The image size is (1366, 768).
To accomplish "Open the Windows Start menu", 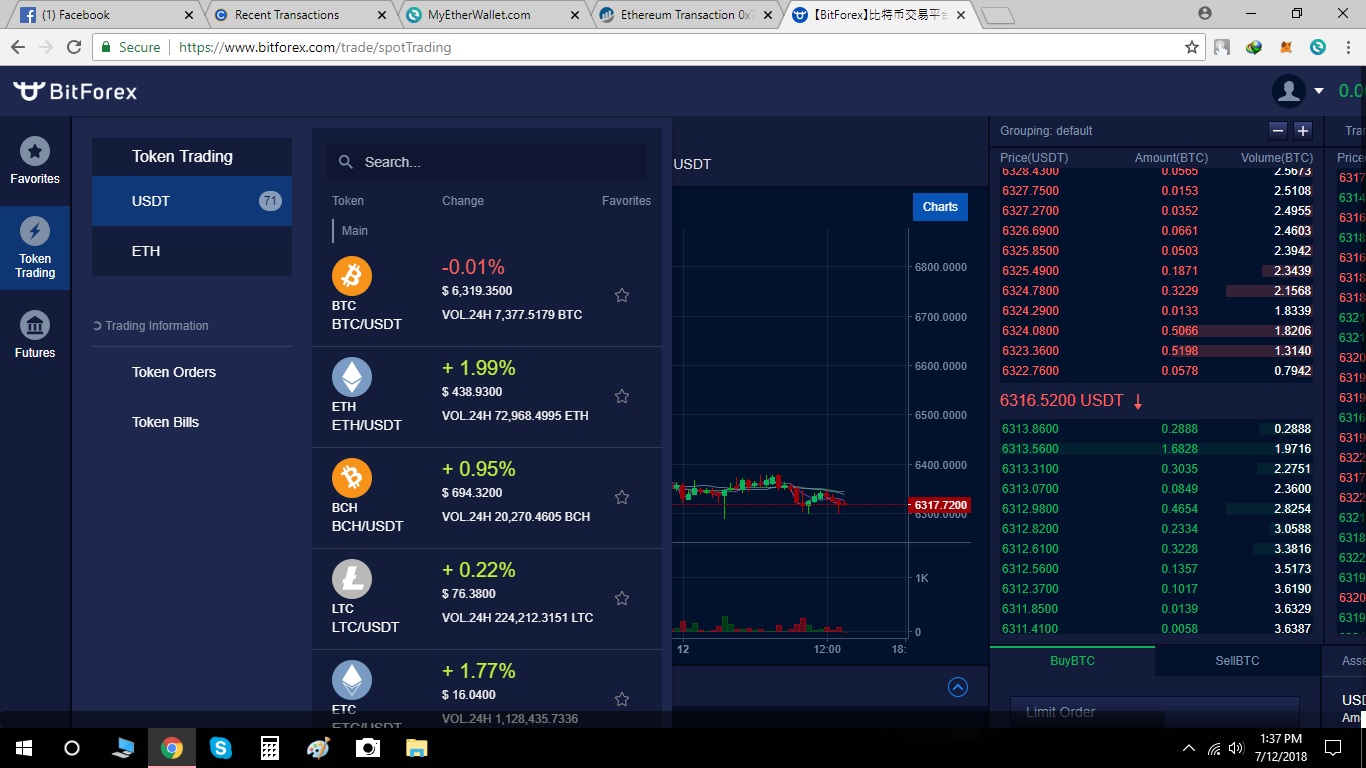I will click(x=24, y=748).
